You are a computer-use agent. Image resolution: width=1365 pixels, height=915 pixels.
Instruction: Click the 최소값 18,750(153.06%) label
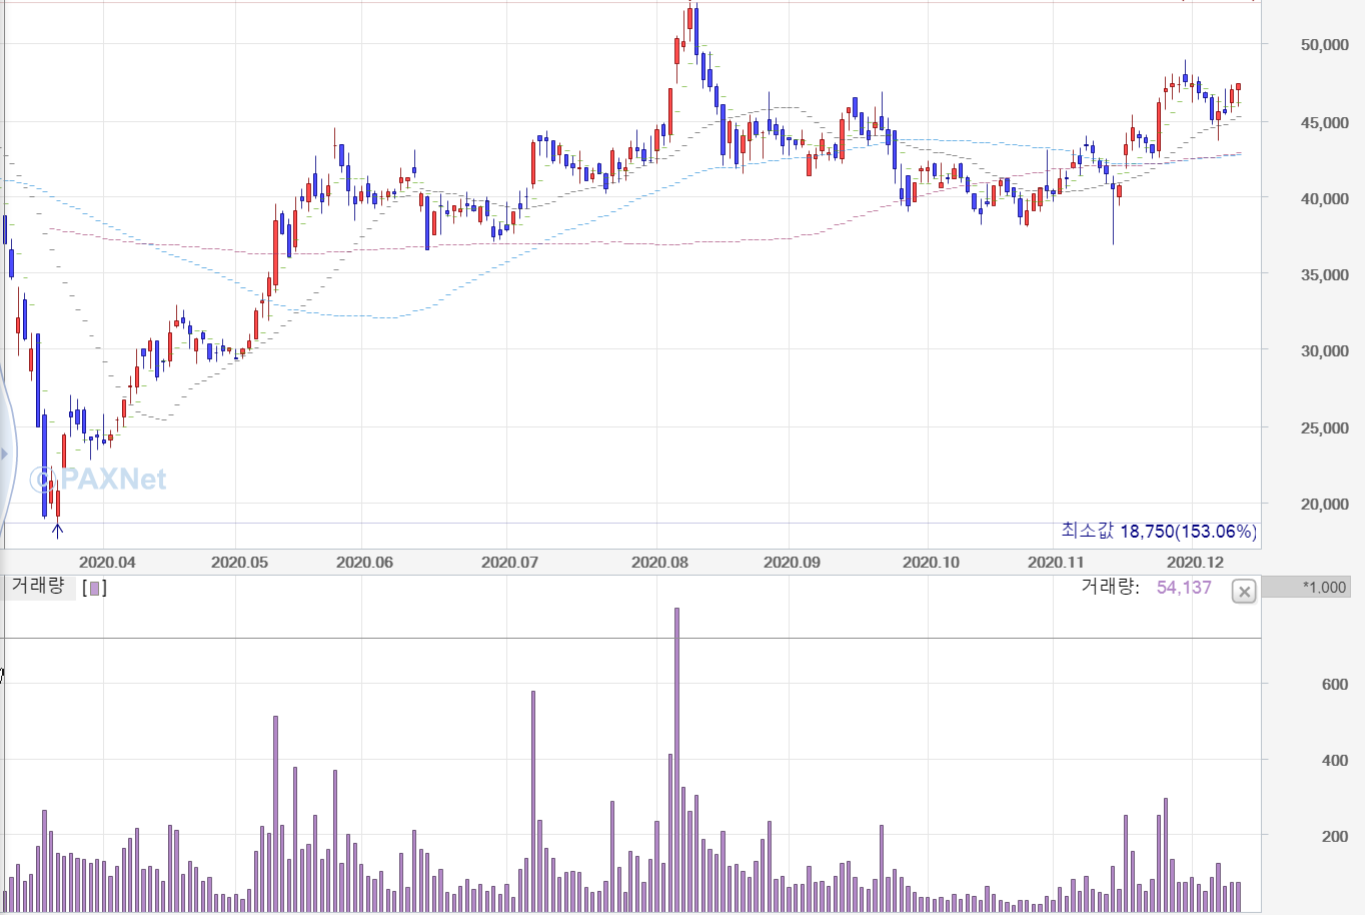point(1159,531)
